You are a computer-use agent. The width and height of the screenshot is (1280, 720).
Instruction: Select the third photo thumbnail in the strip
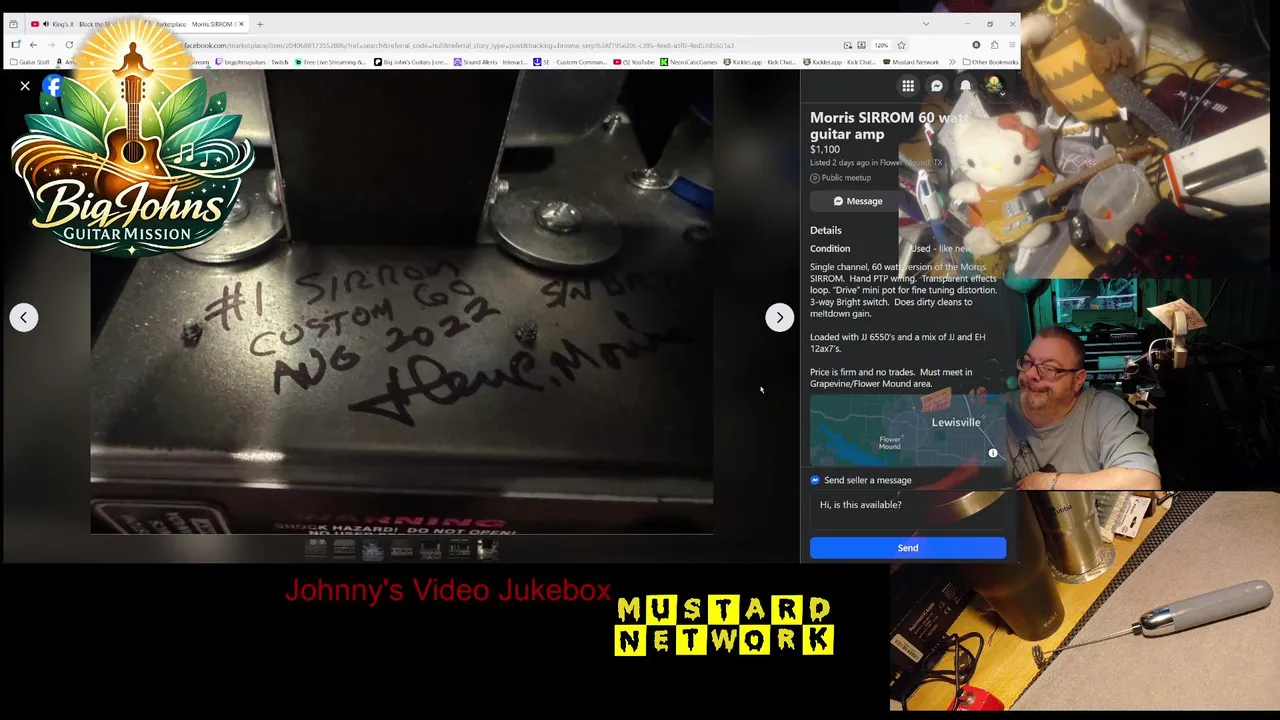click(x=373, y=548)
